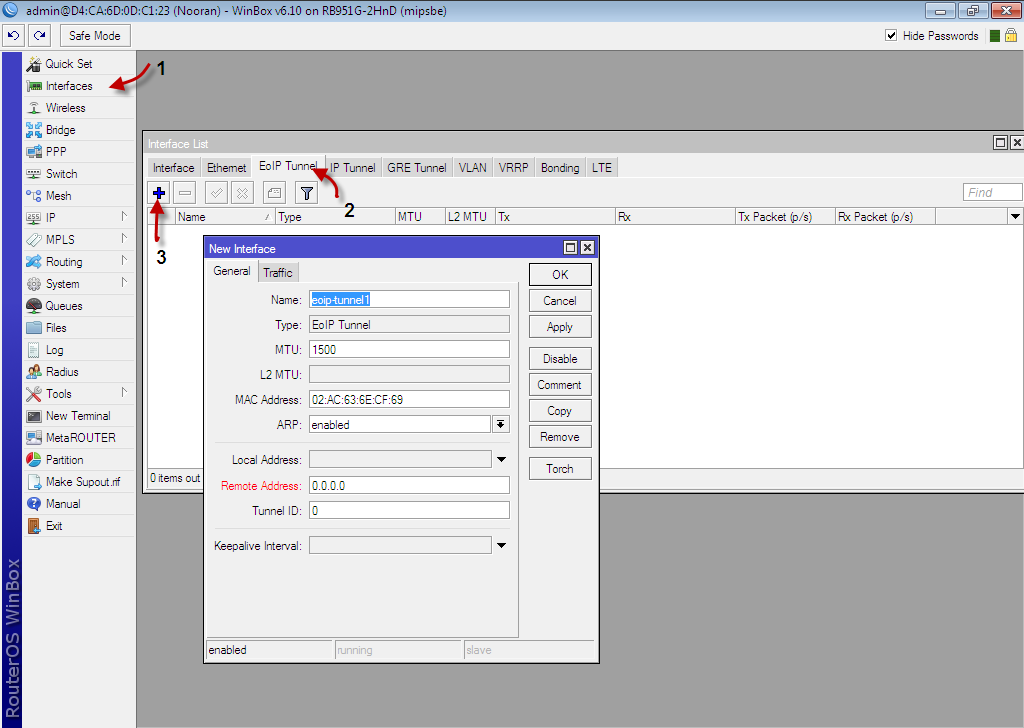Click the Quick Set wand icon
Viewport: 1024px width, 728px height.
34,64
